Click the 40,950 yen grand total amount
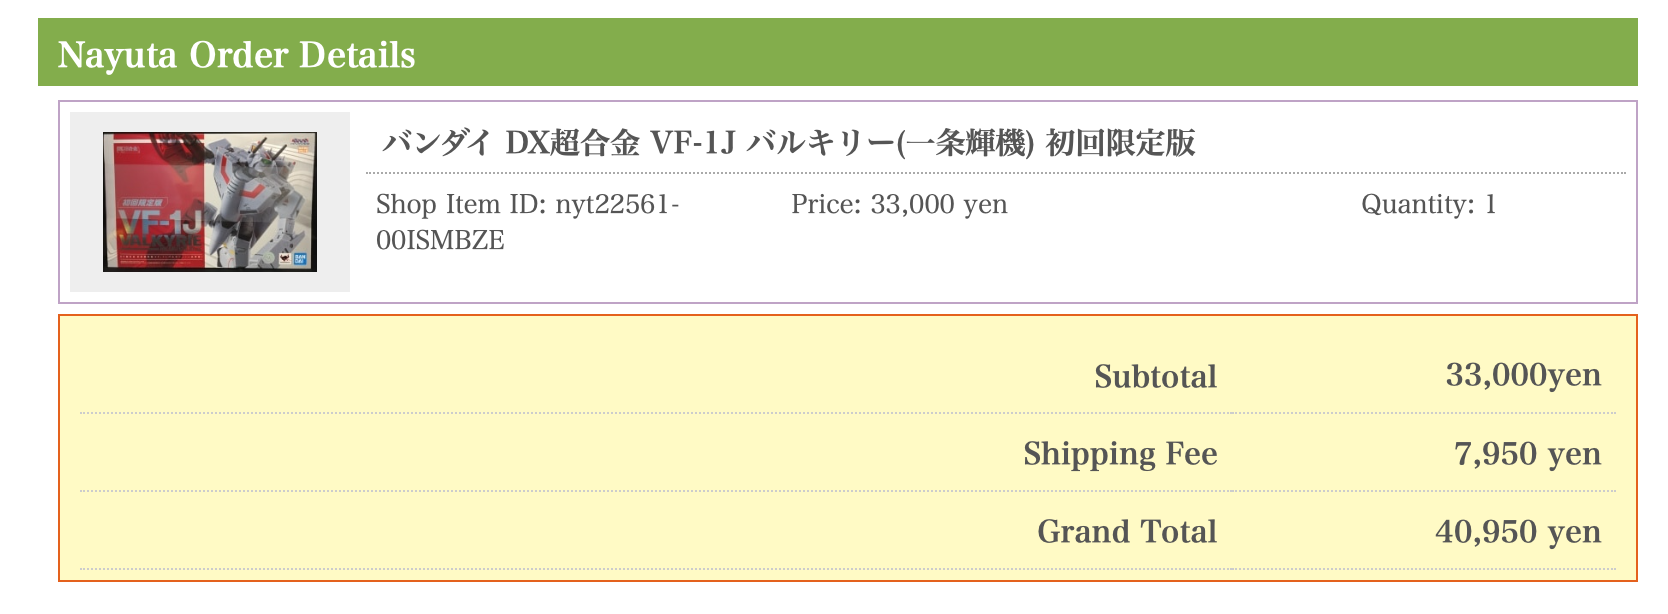This screenshot has width=1668, height=614. coord(1518,531)
